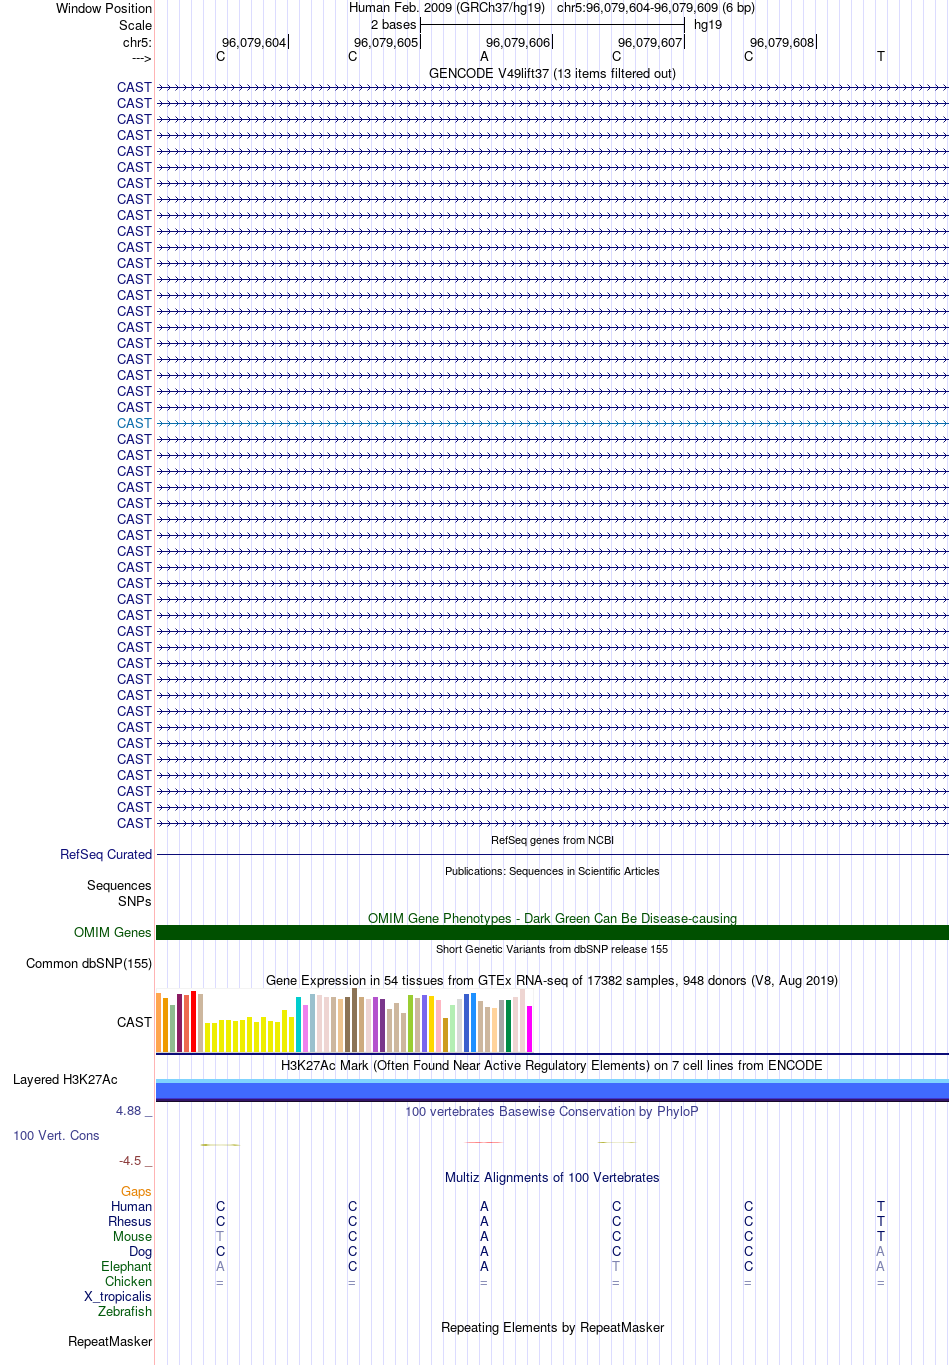Click the orange 'Gaps' alignment label
Image resolution: width=950 pixels, height=1365 pixels.
(136, 1191)
